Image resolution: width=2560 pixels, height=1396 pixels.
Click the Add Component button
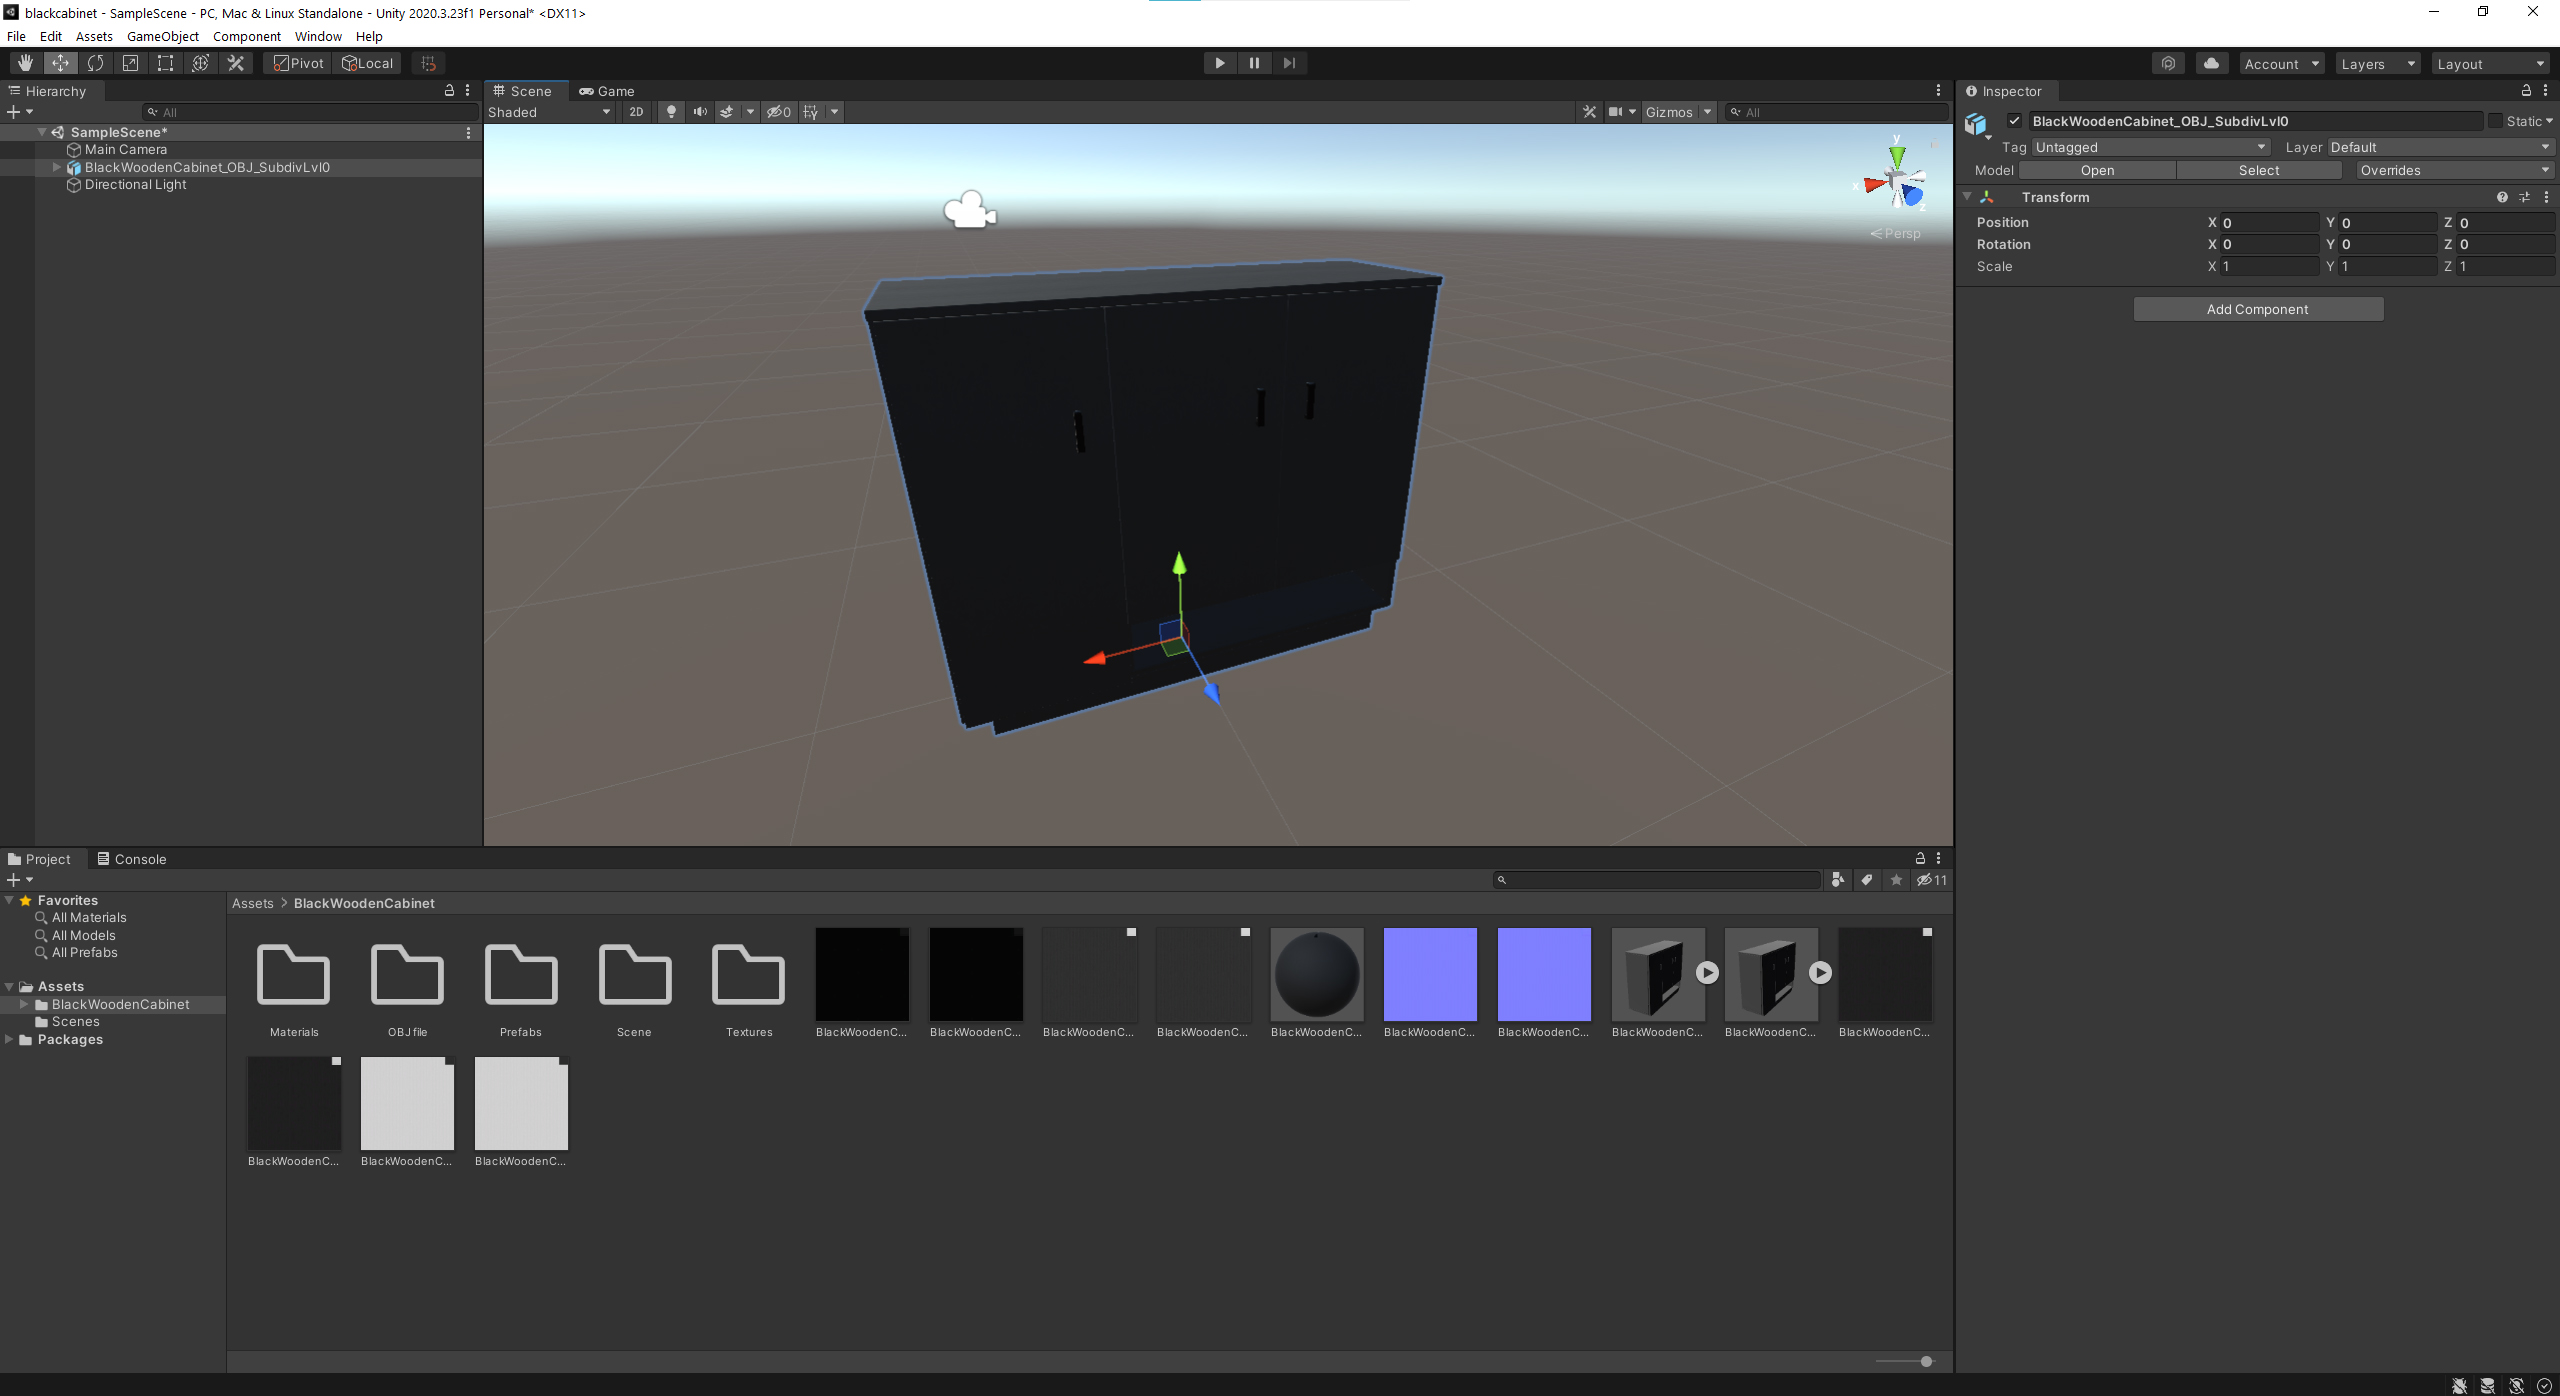pyautogui.click(x=2257, y=309)
